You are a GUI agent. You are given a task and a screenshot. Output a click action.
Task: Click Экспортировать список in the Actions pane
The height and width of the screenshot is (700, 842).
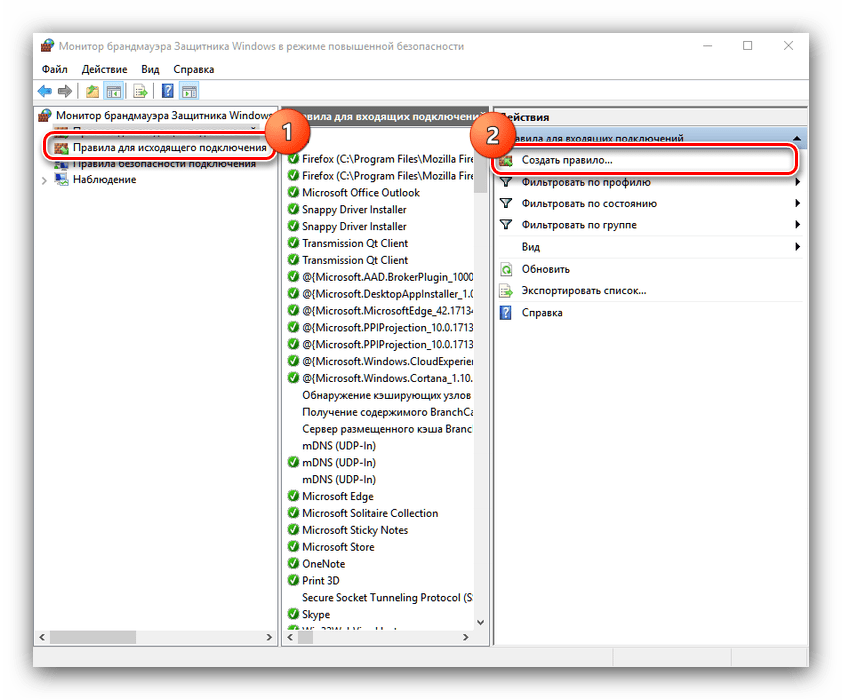pos(583,291)
